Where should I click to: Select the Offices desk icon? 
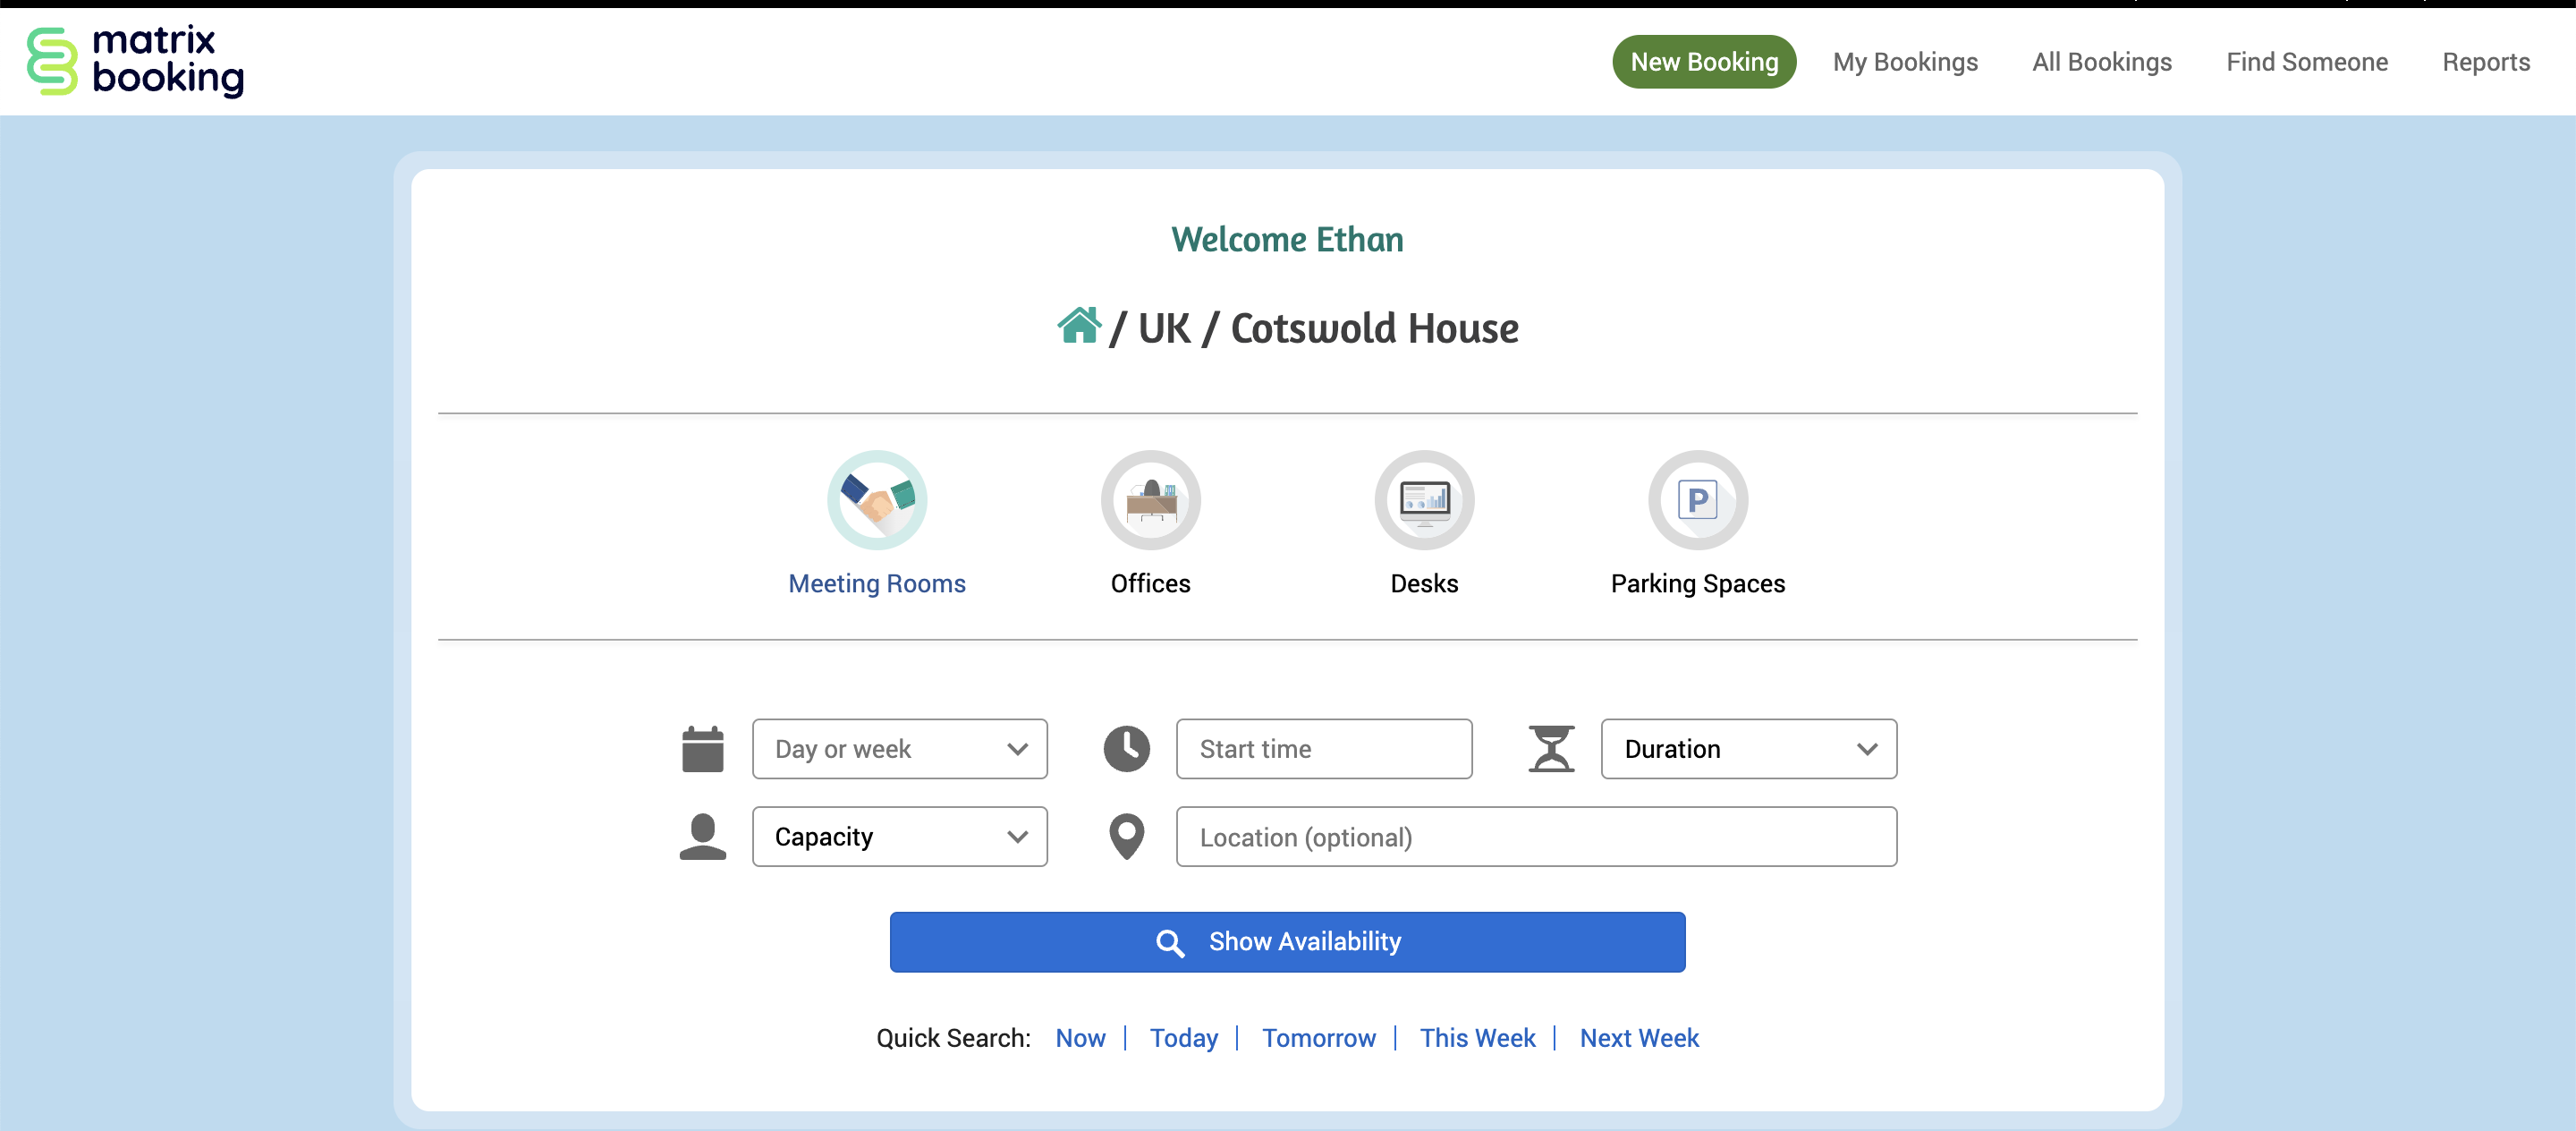pyautogui.click(x=1150, y=499)
